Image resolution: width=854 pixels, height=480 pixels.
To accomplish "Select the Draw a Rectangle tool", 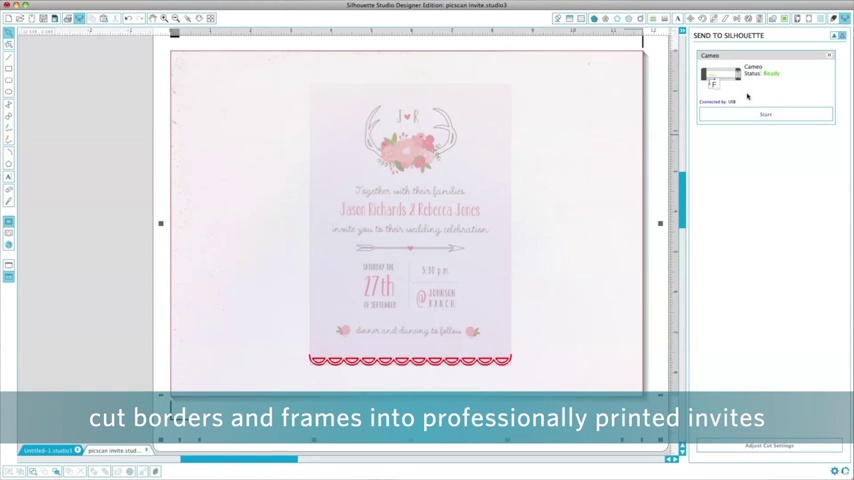I will tap(9, 69).
